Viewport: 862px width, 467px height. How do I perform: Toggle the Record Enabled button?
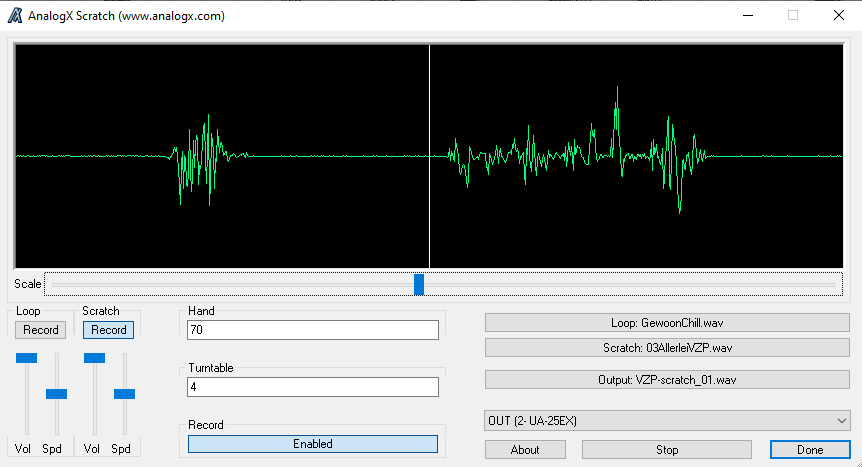312,444
